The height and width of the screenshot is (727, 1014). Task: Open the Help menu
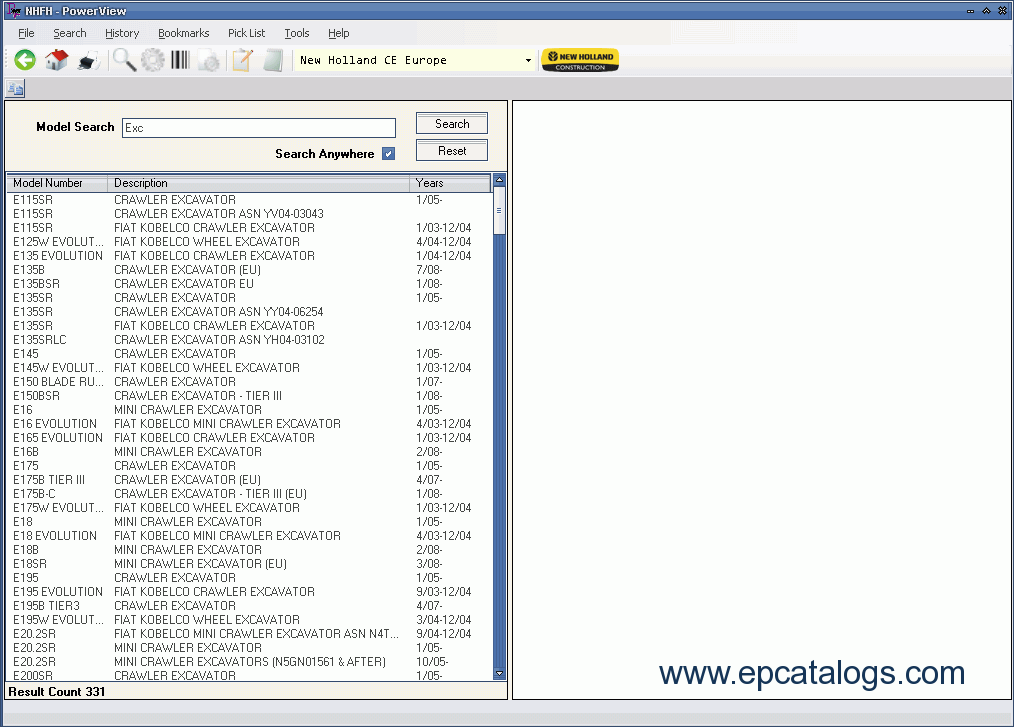[338, 33]
